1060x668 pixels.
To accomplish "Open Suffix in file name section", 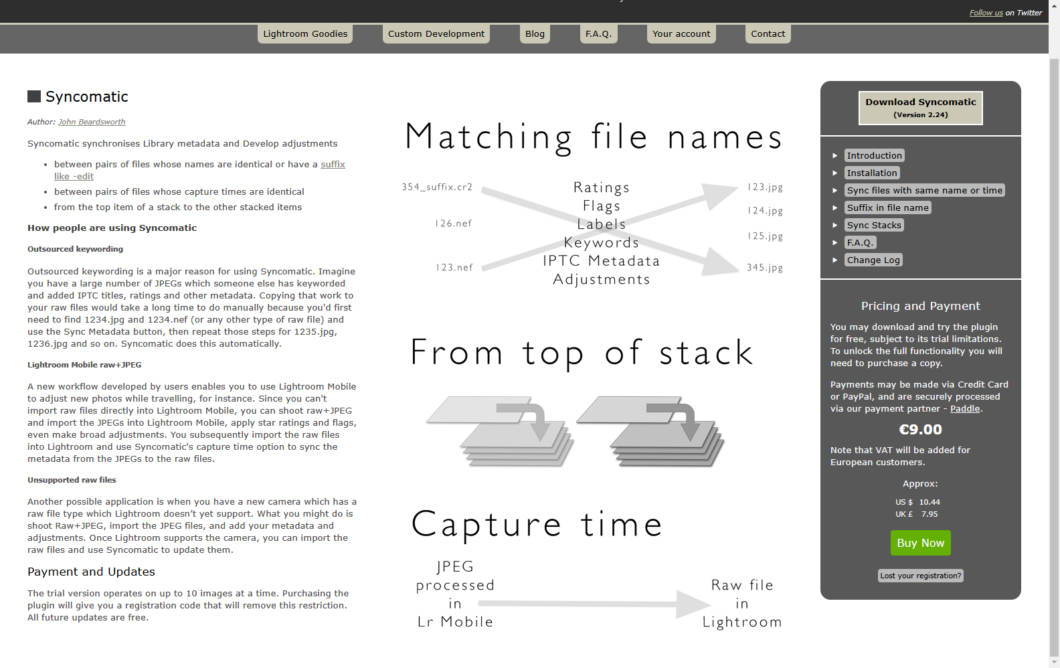I will coord(887,208).
